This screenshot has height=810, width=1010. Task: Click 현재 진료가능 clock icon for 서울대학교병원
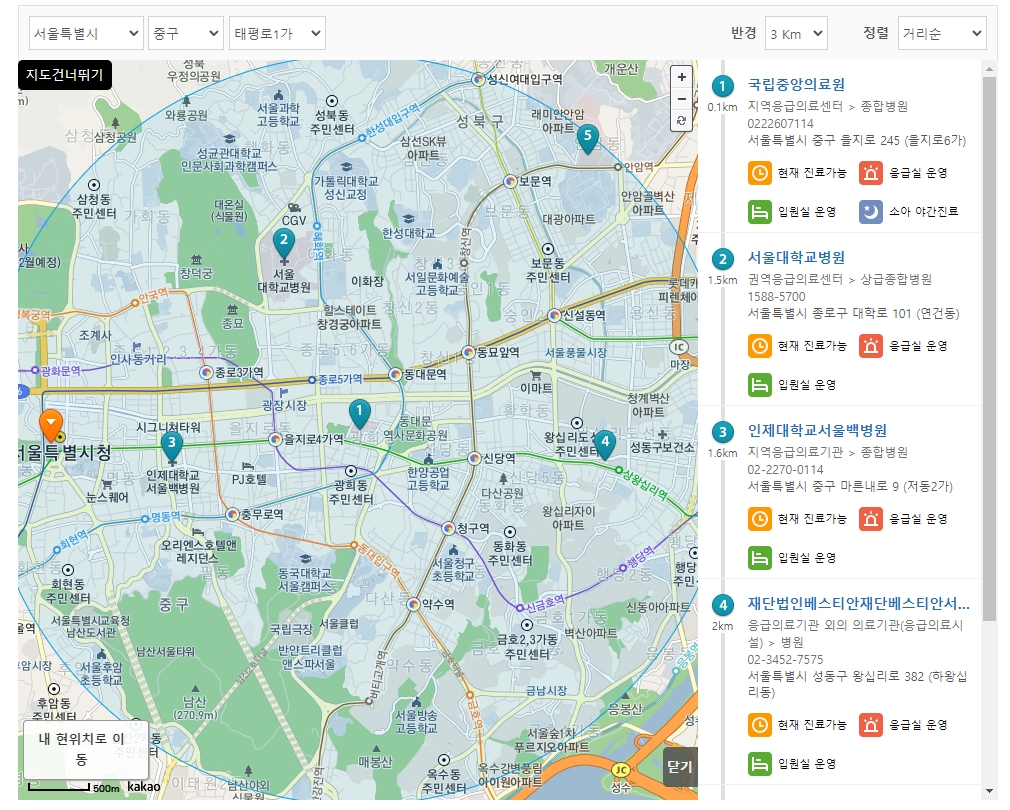tap(759, 346)
